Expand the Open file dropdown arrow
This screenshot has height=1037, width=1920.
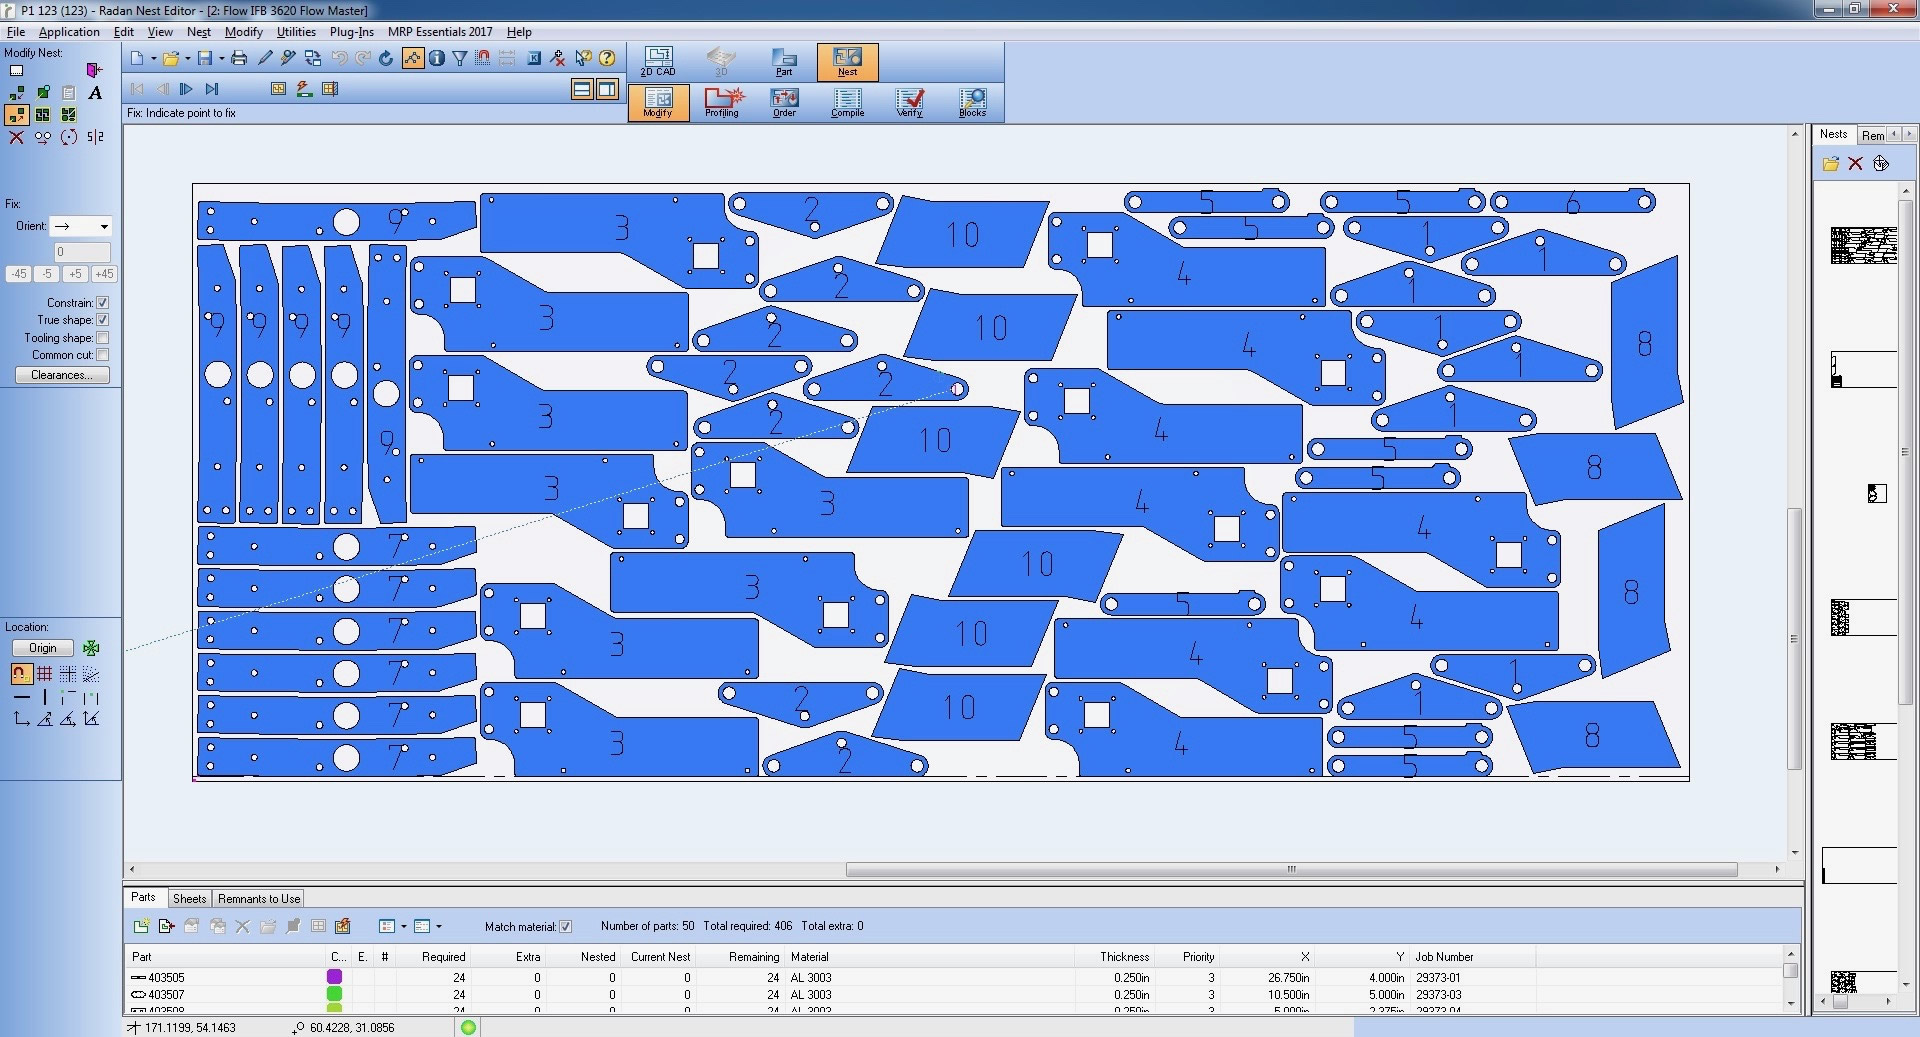(187, 58)
